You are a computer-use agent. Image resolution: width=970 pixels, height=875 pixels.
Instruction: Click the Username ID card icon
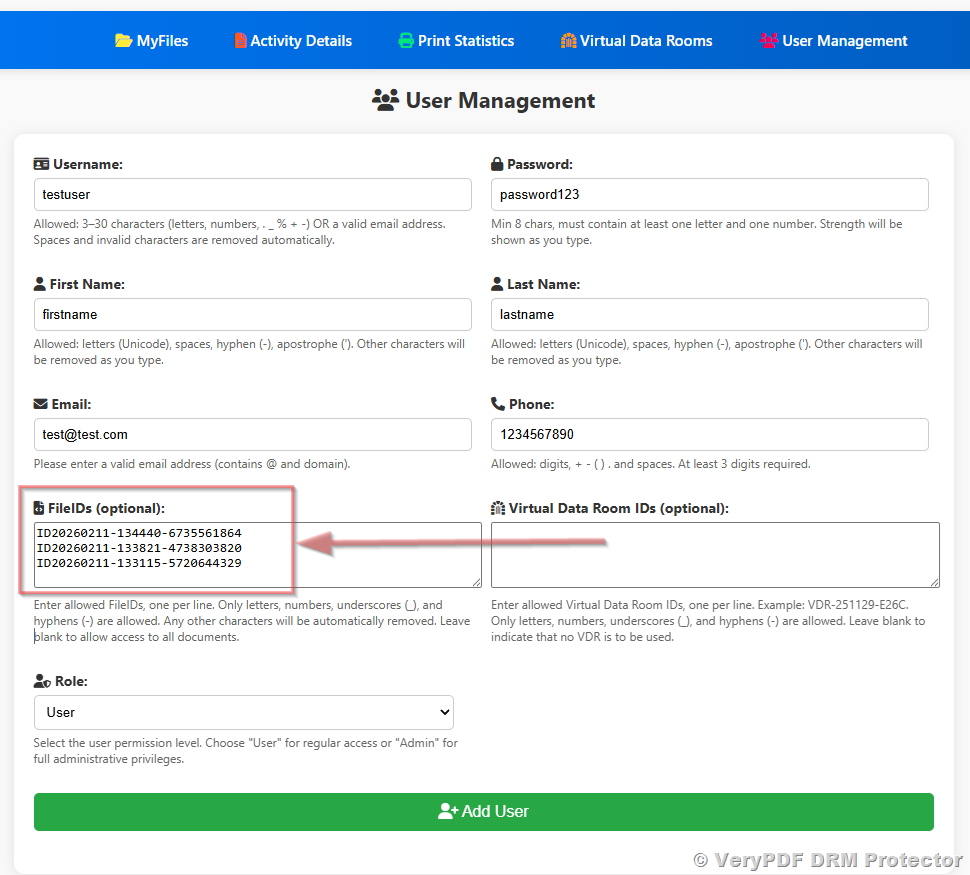click(x=41, y=164)
